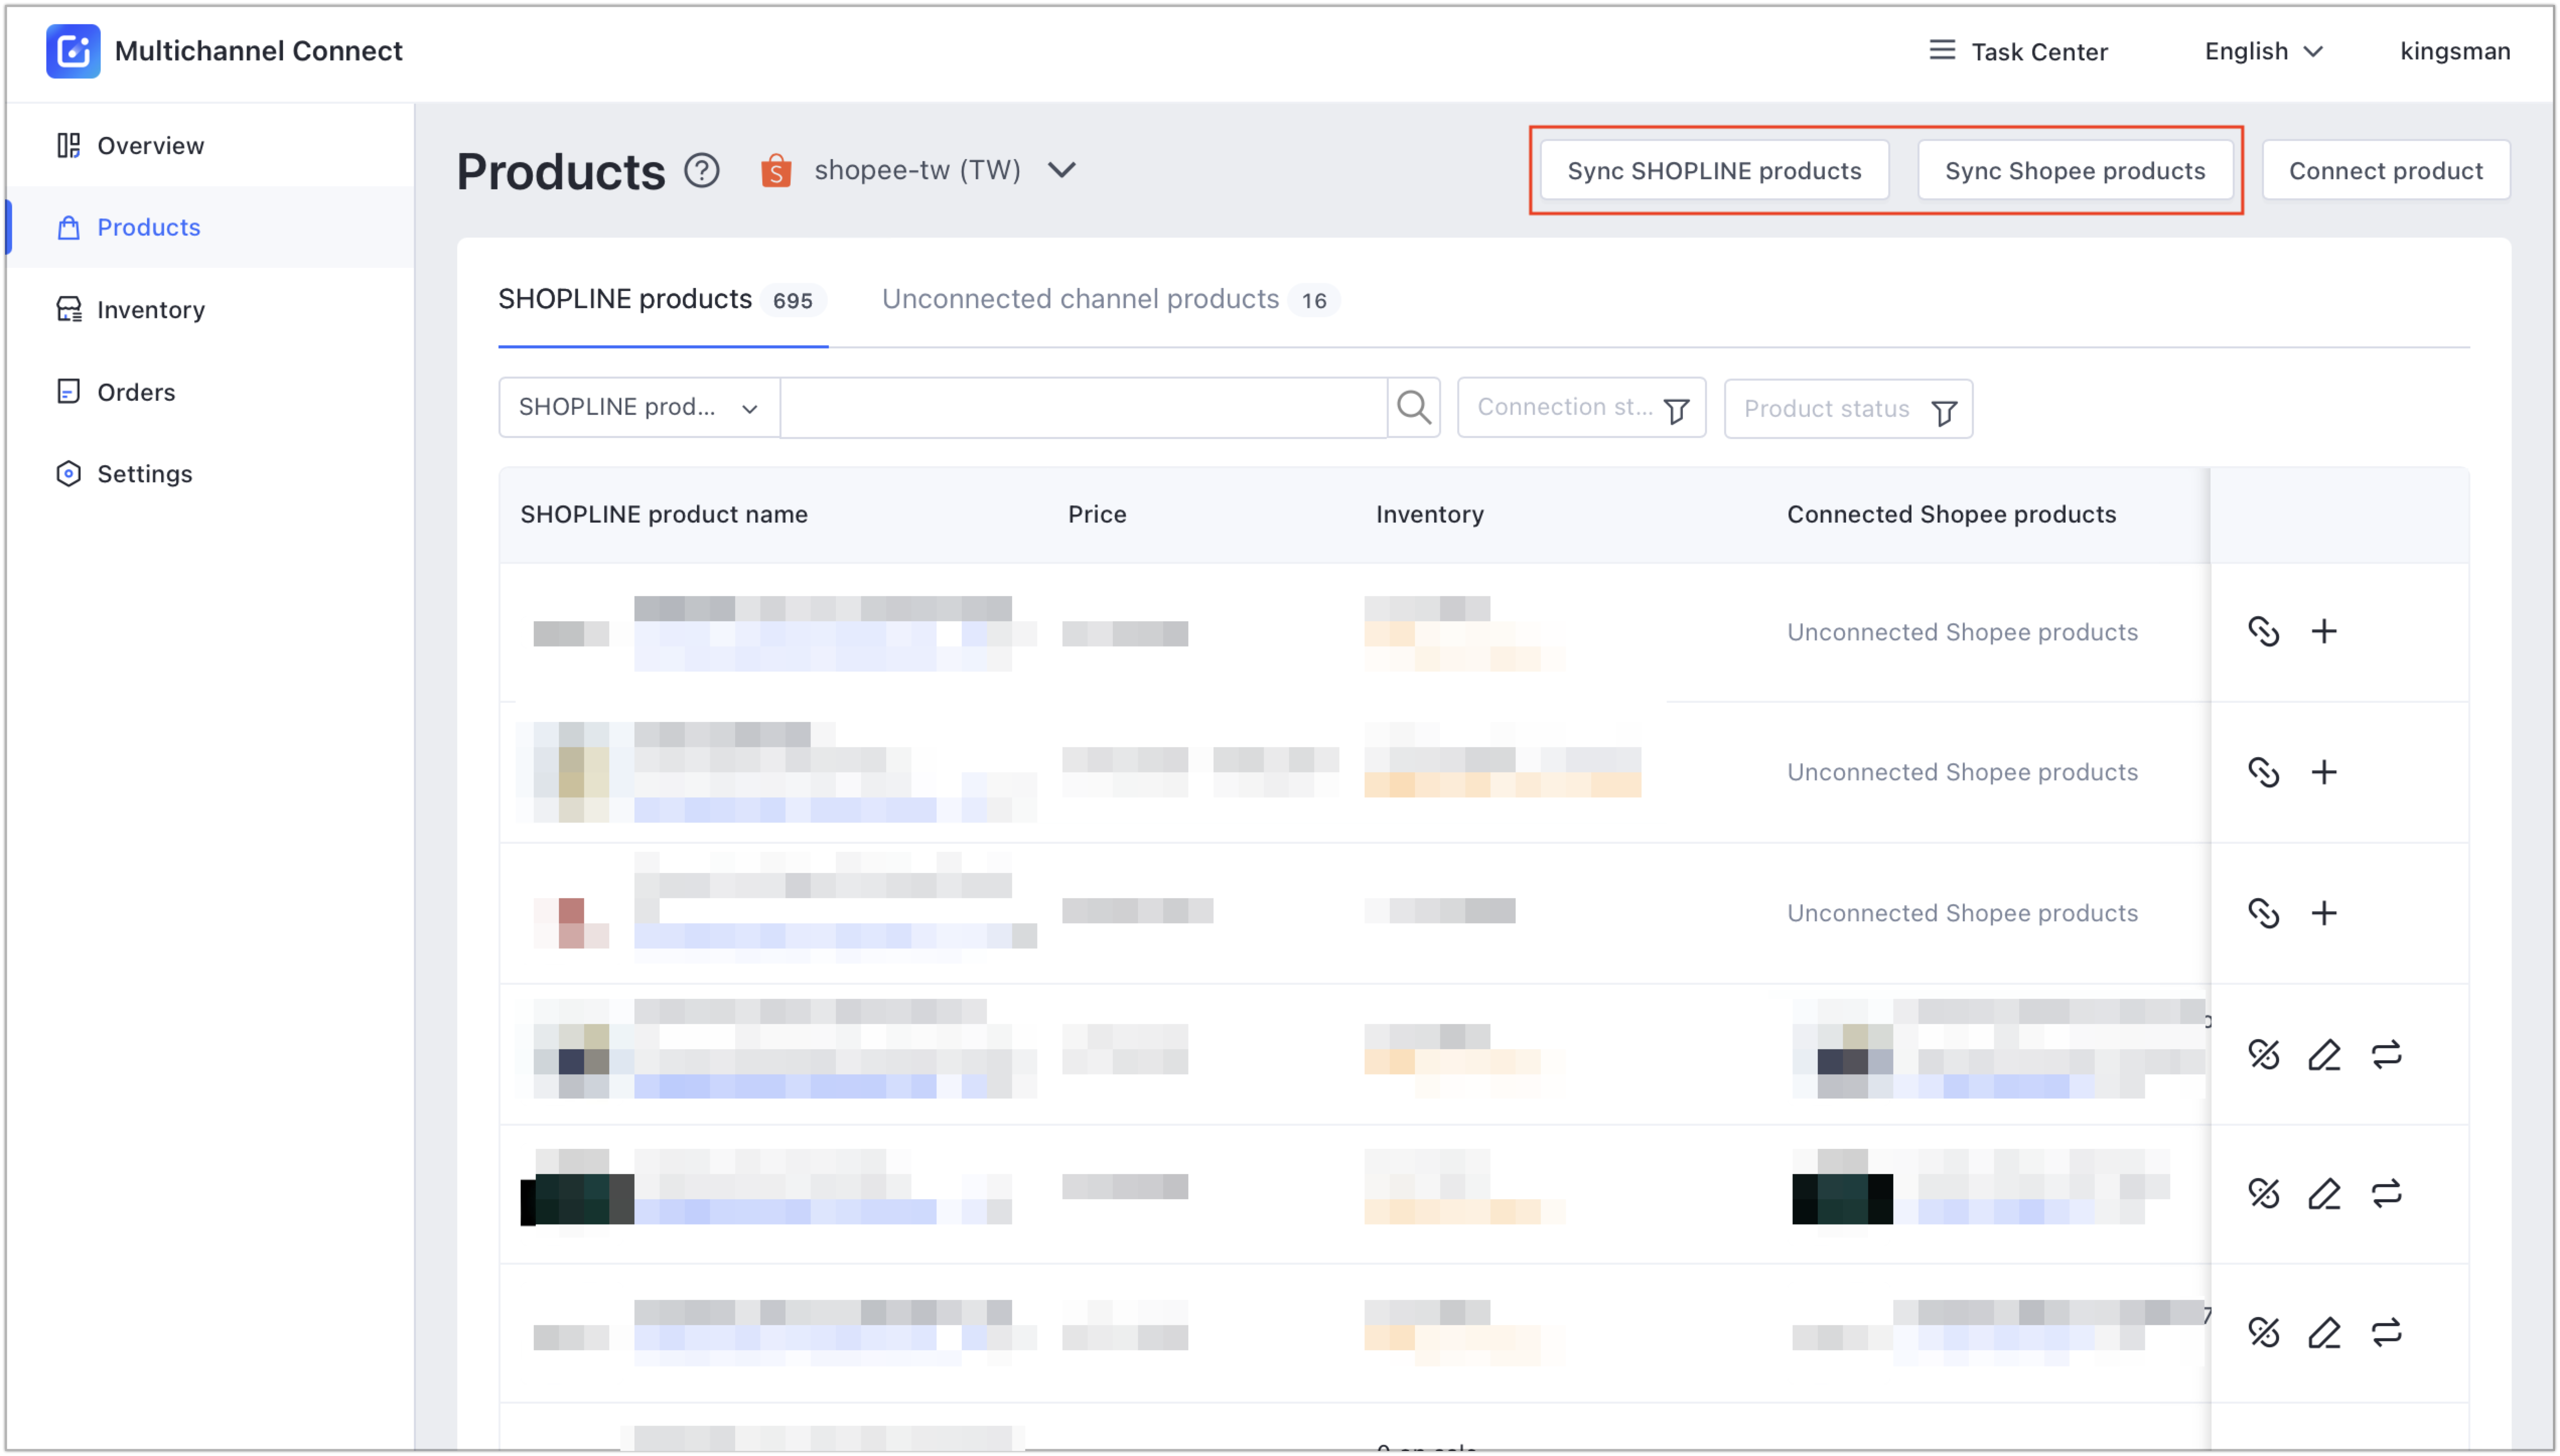Click the Multichannel Connect logo icon
Image resolution: width=2560 pixels, height=1456 pixels.
click(73, 51)
